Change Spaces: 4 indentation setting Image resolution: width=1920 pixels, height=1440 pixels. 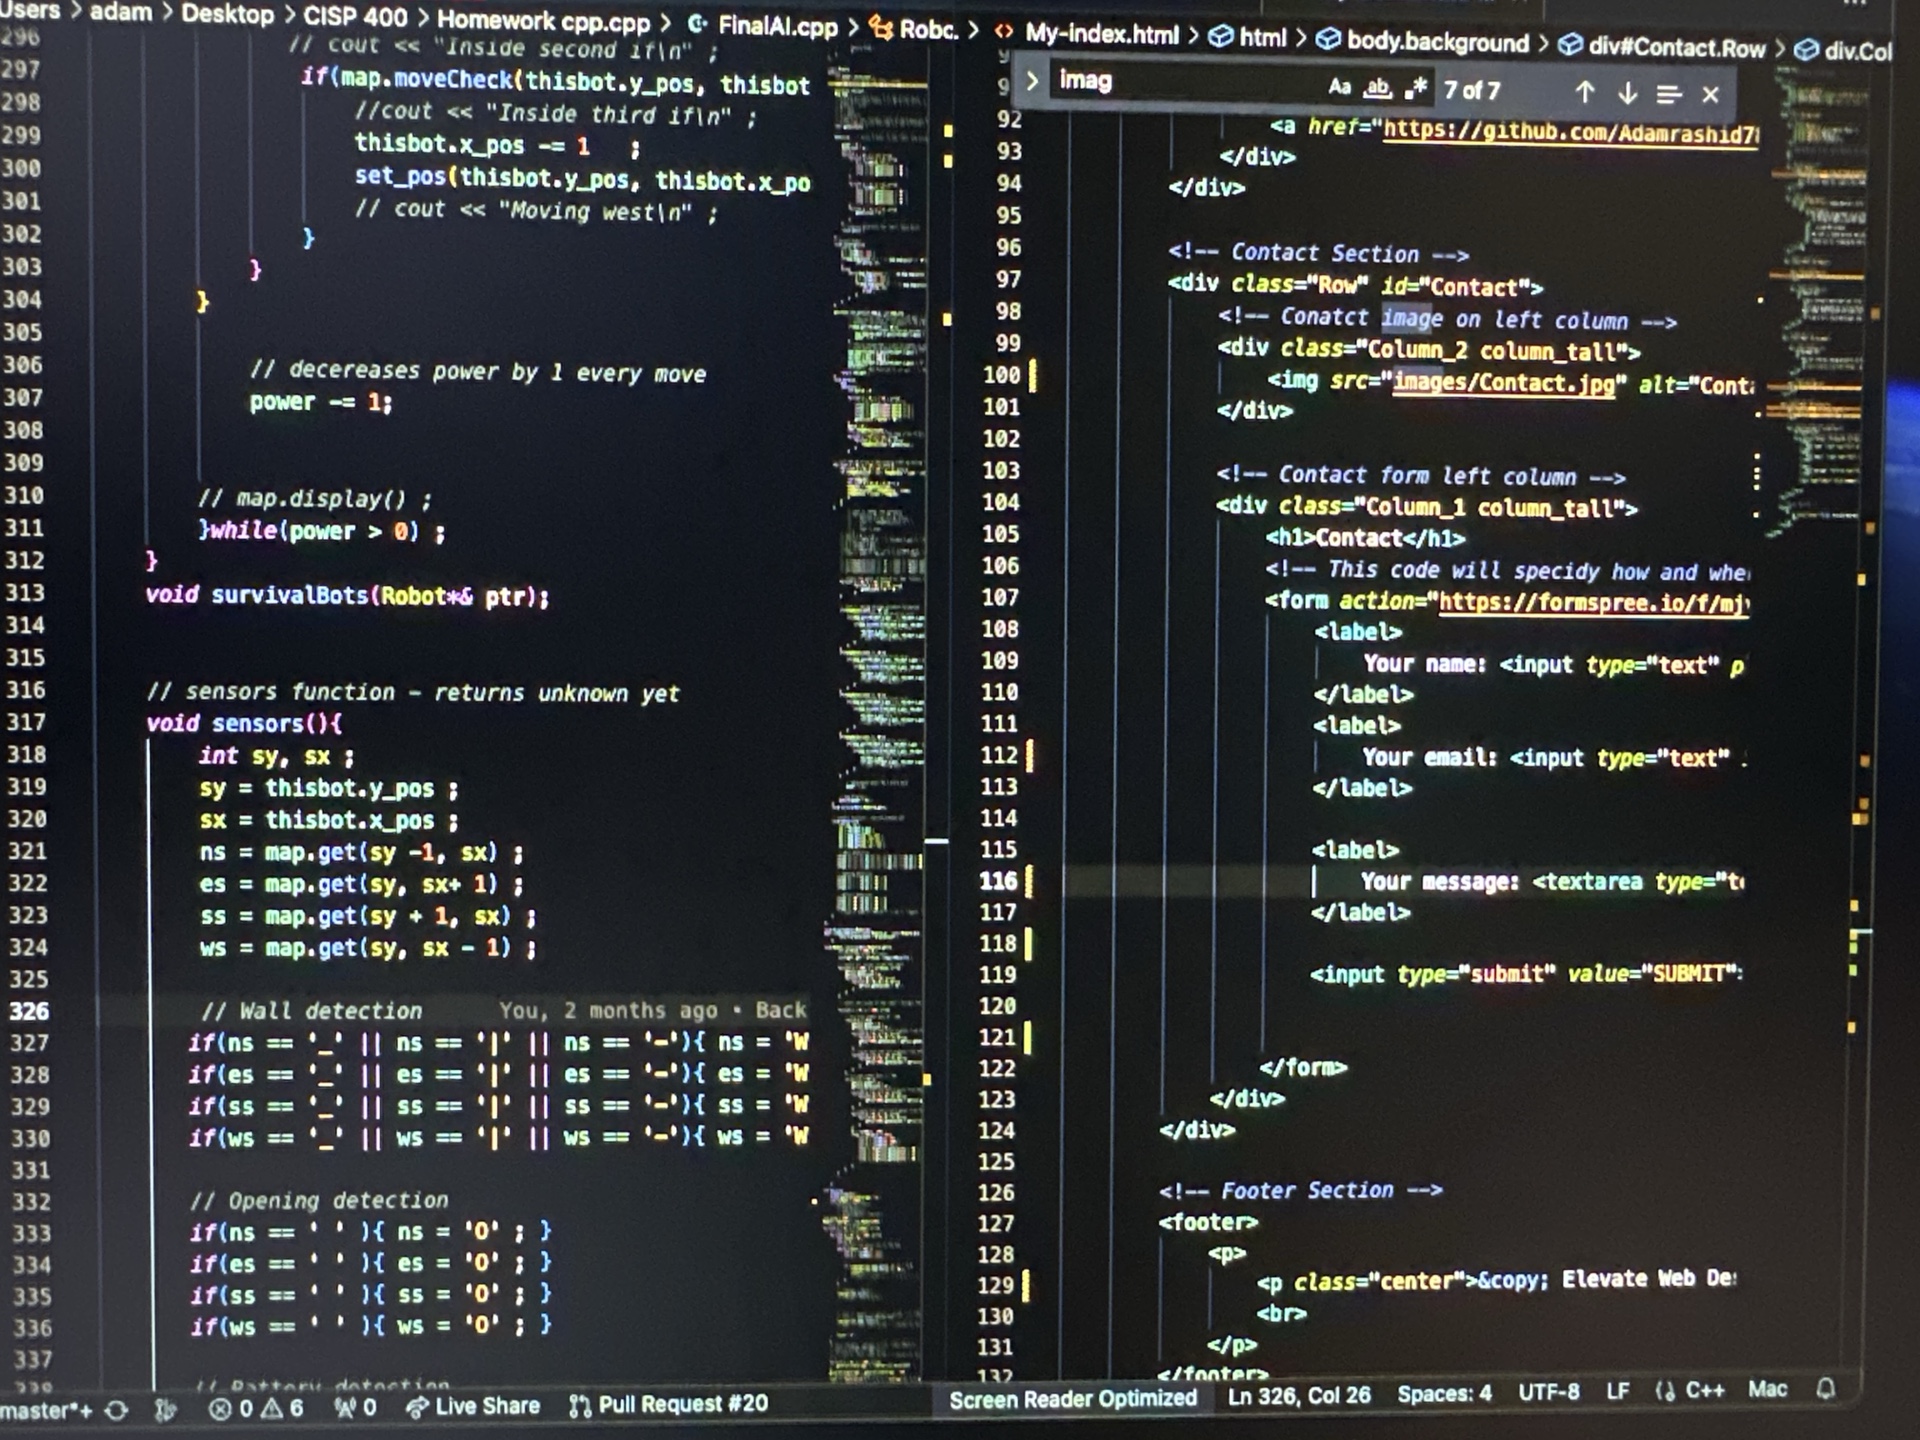click(1443, 1393)
